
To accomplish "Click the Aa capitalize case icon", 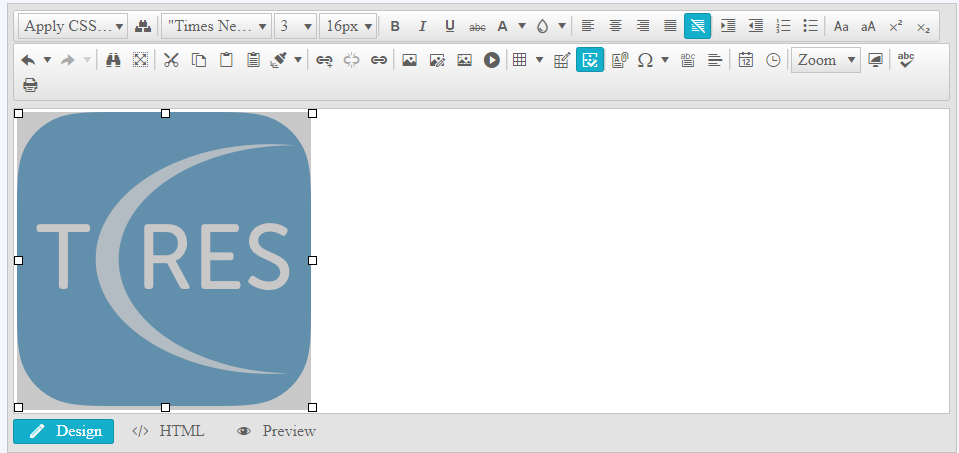I will coord(842,26).
